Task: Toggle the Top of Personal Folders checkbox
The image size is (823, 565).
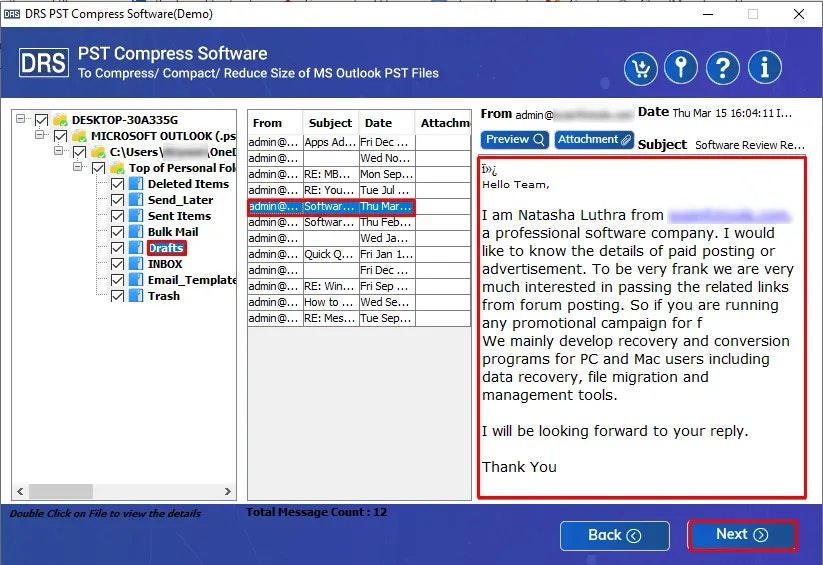Action: tap(98, 168)
